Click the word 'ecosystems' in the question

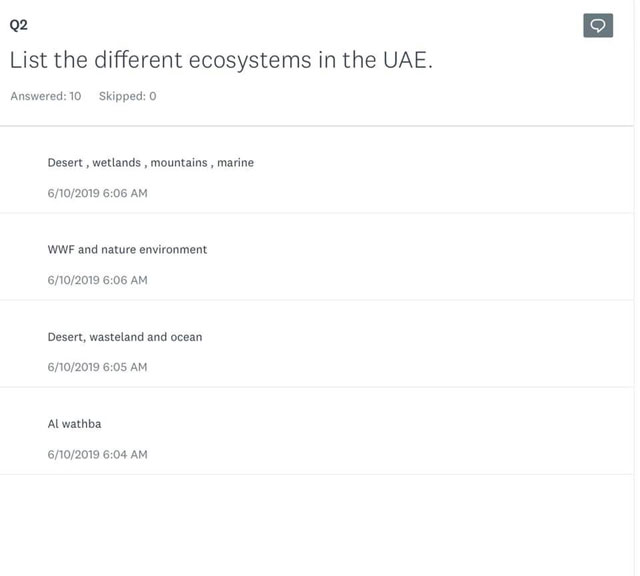tap(250, 61)
